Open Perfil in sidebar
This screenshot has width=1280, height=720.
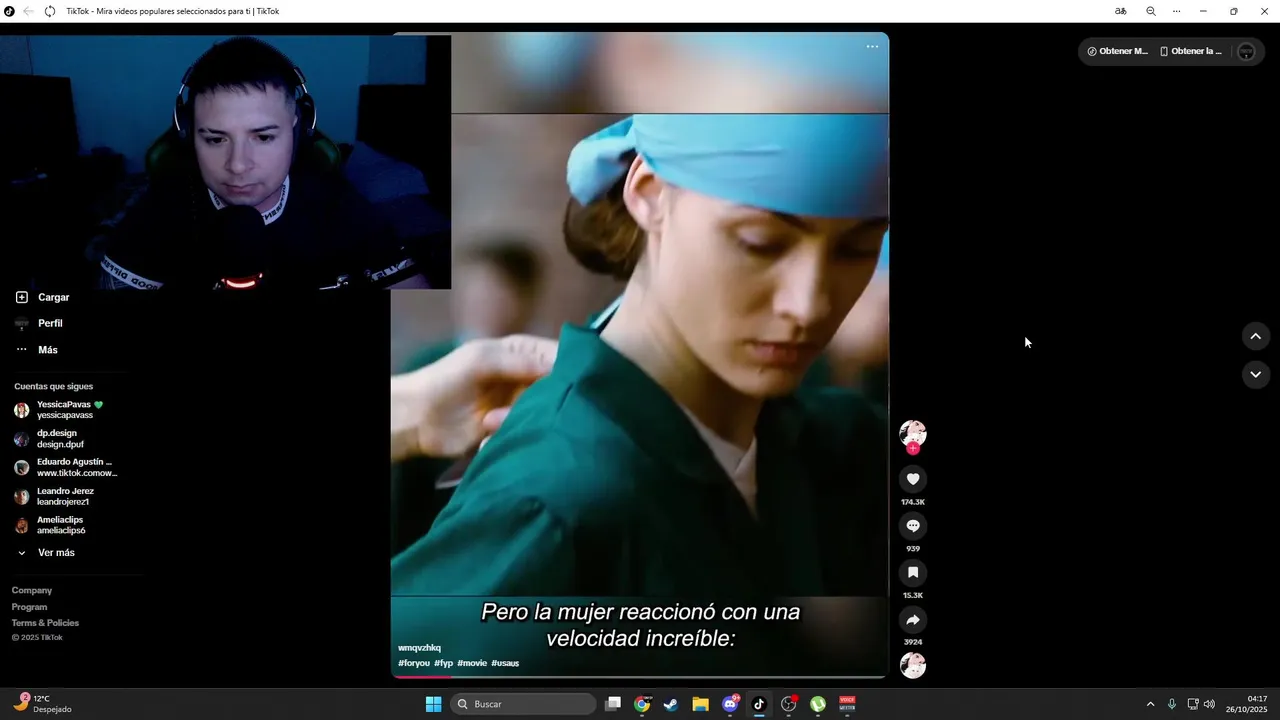point(40,324)
